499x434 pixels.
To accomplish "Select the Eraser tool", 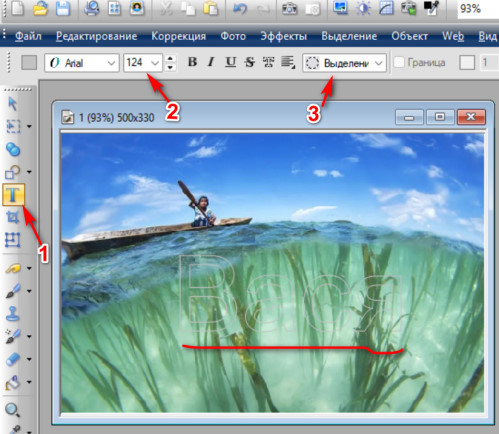I will click(x=13, y=359).
